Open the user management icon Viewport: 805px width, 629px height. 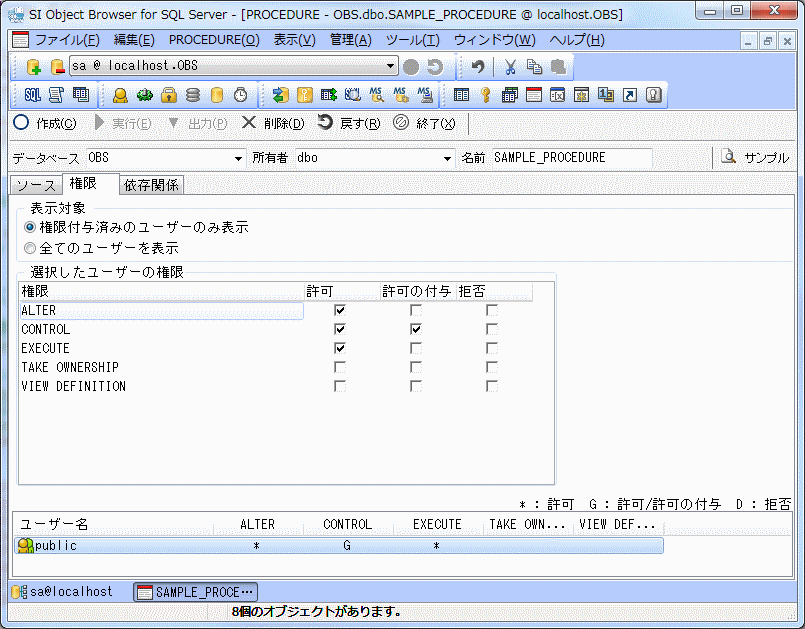(x=120, y=95)
